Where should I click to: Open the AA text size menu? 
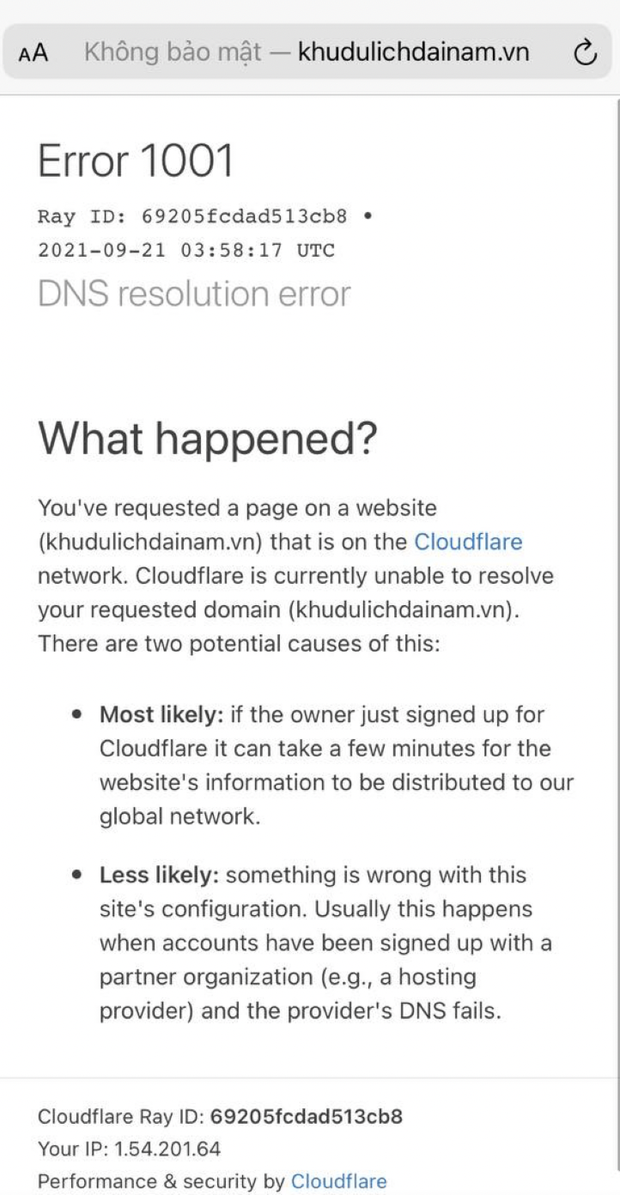(34, 53)
